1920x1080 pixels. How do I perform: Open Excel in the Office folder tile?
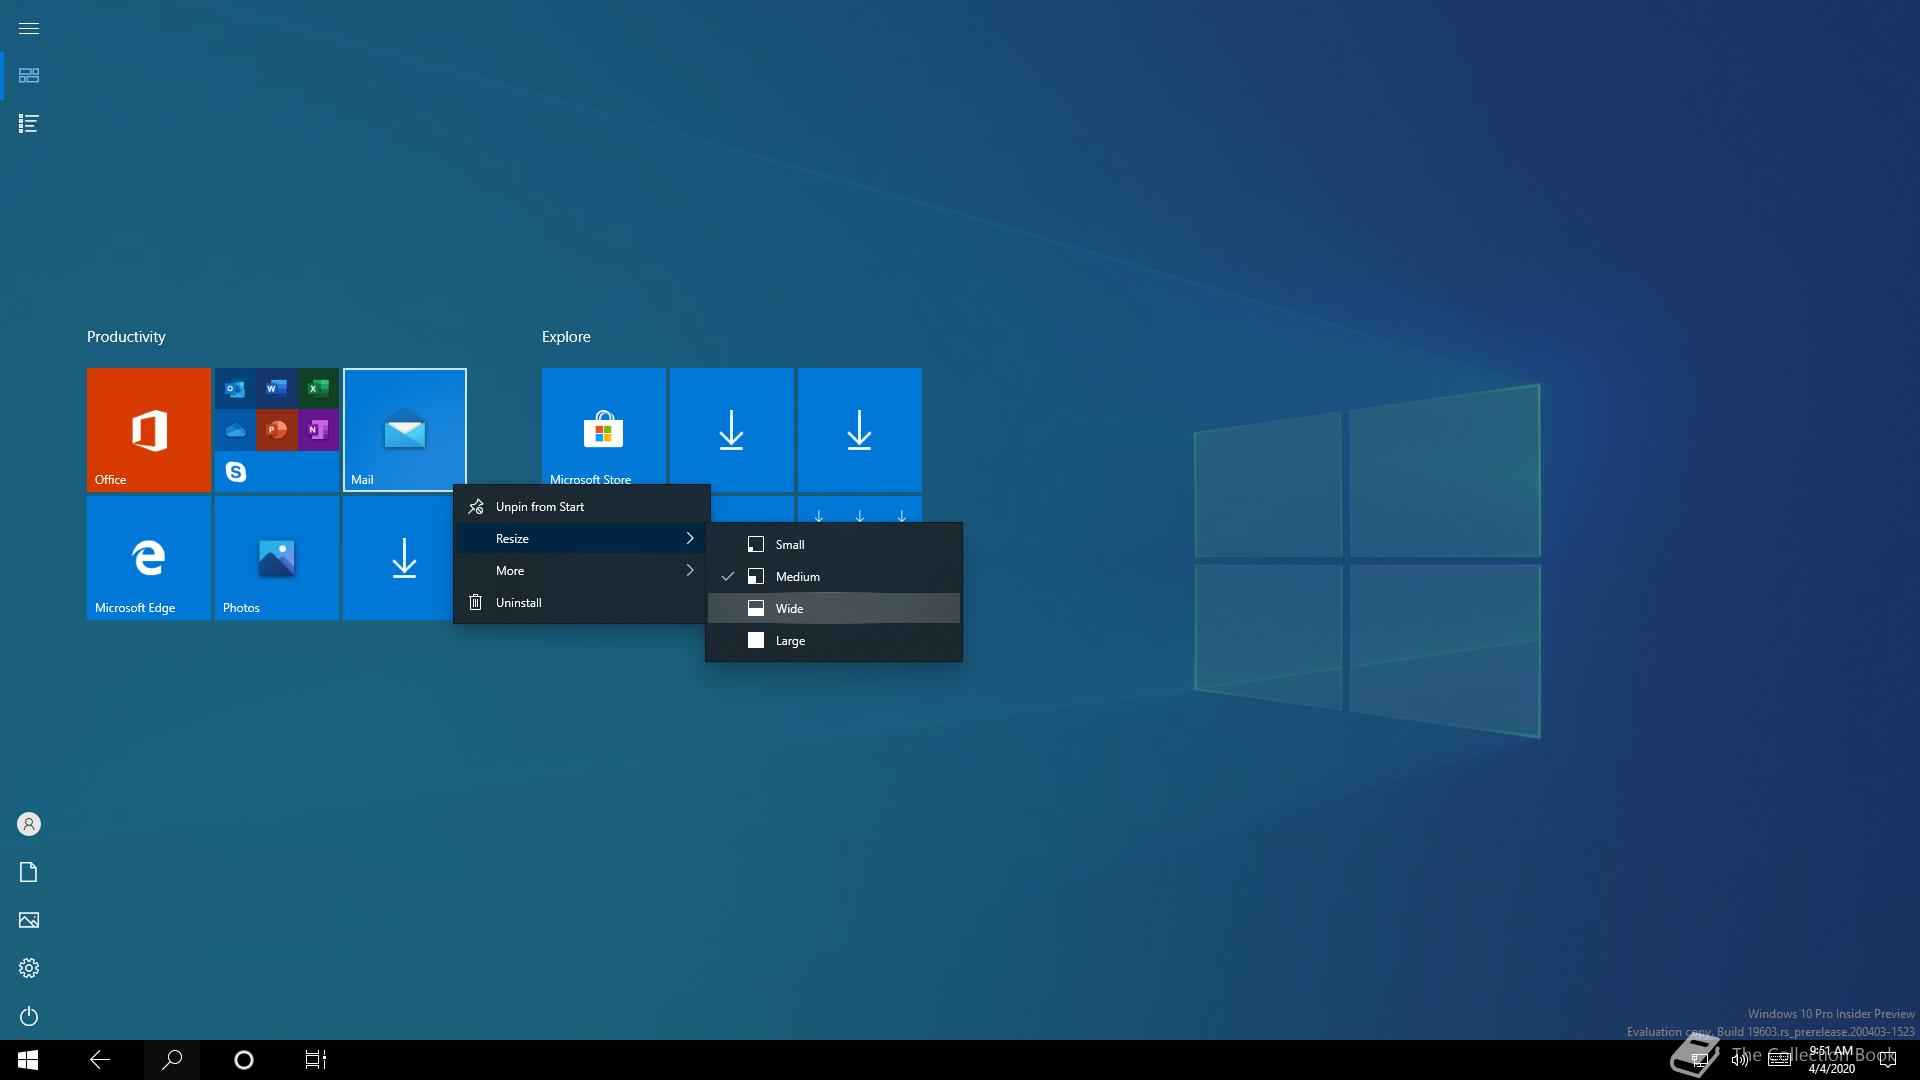tap(318, 388)
